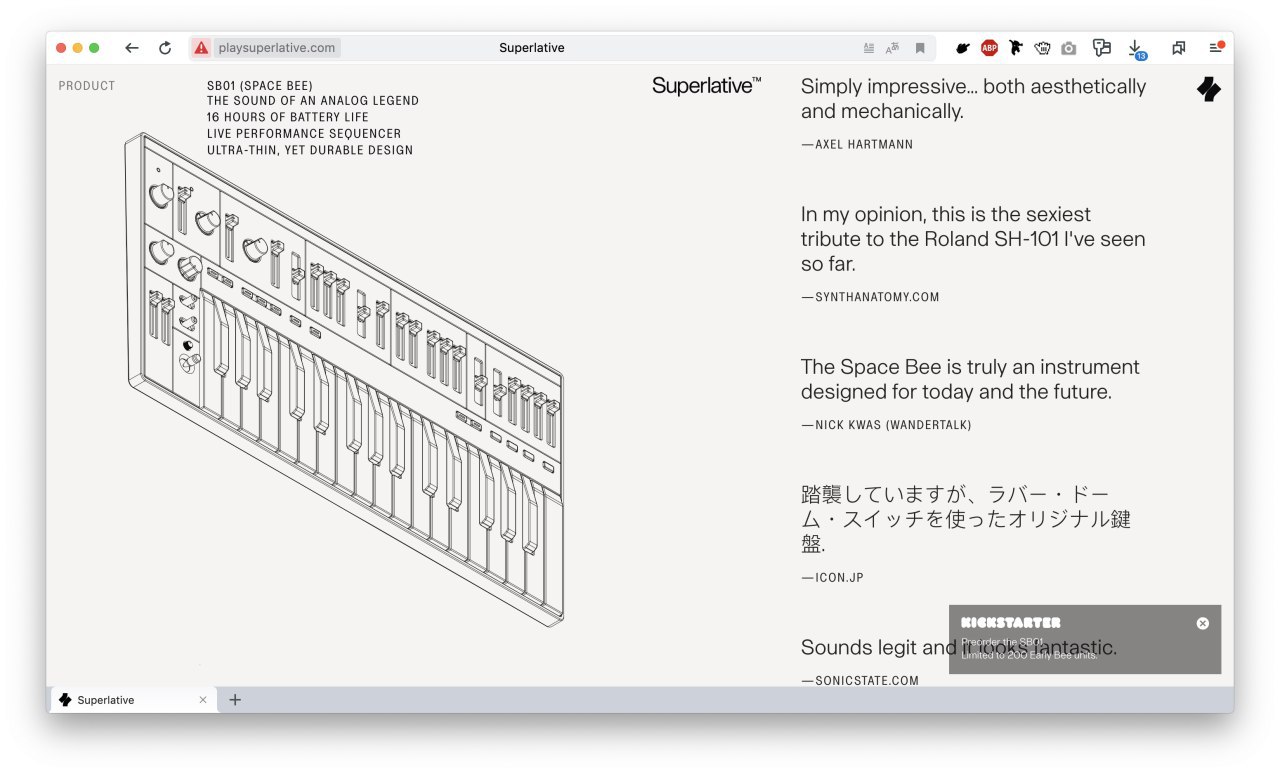1280x774 pixels.
Task: Click the AXEL HARTMANN attribution
Action: pyautogui.click(x=857, y=144)
